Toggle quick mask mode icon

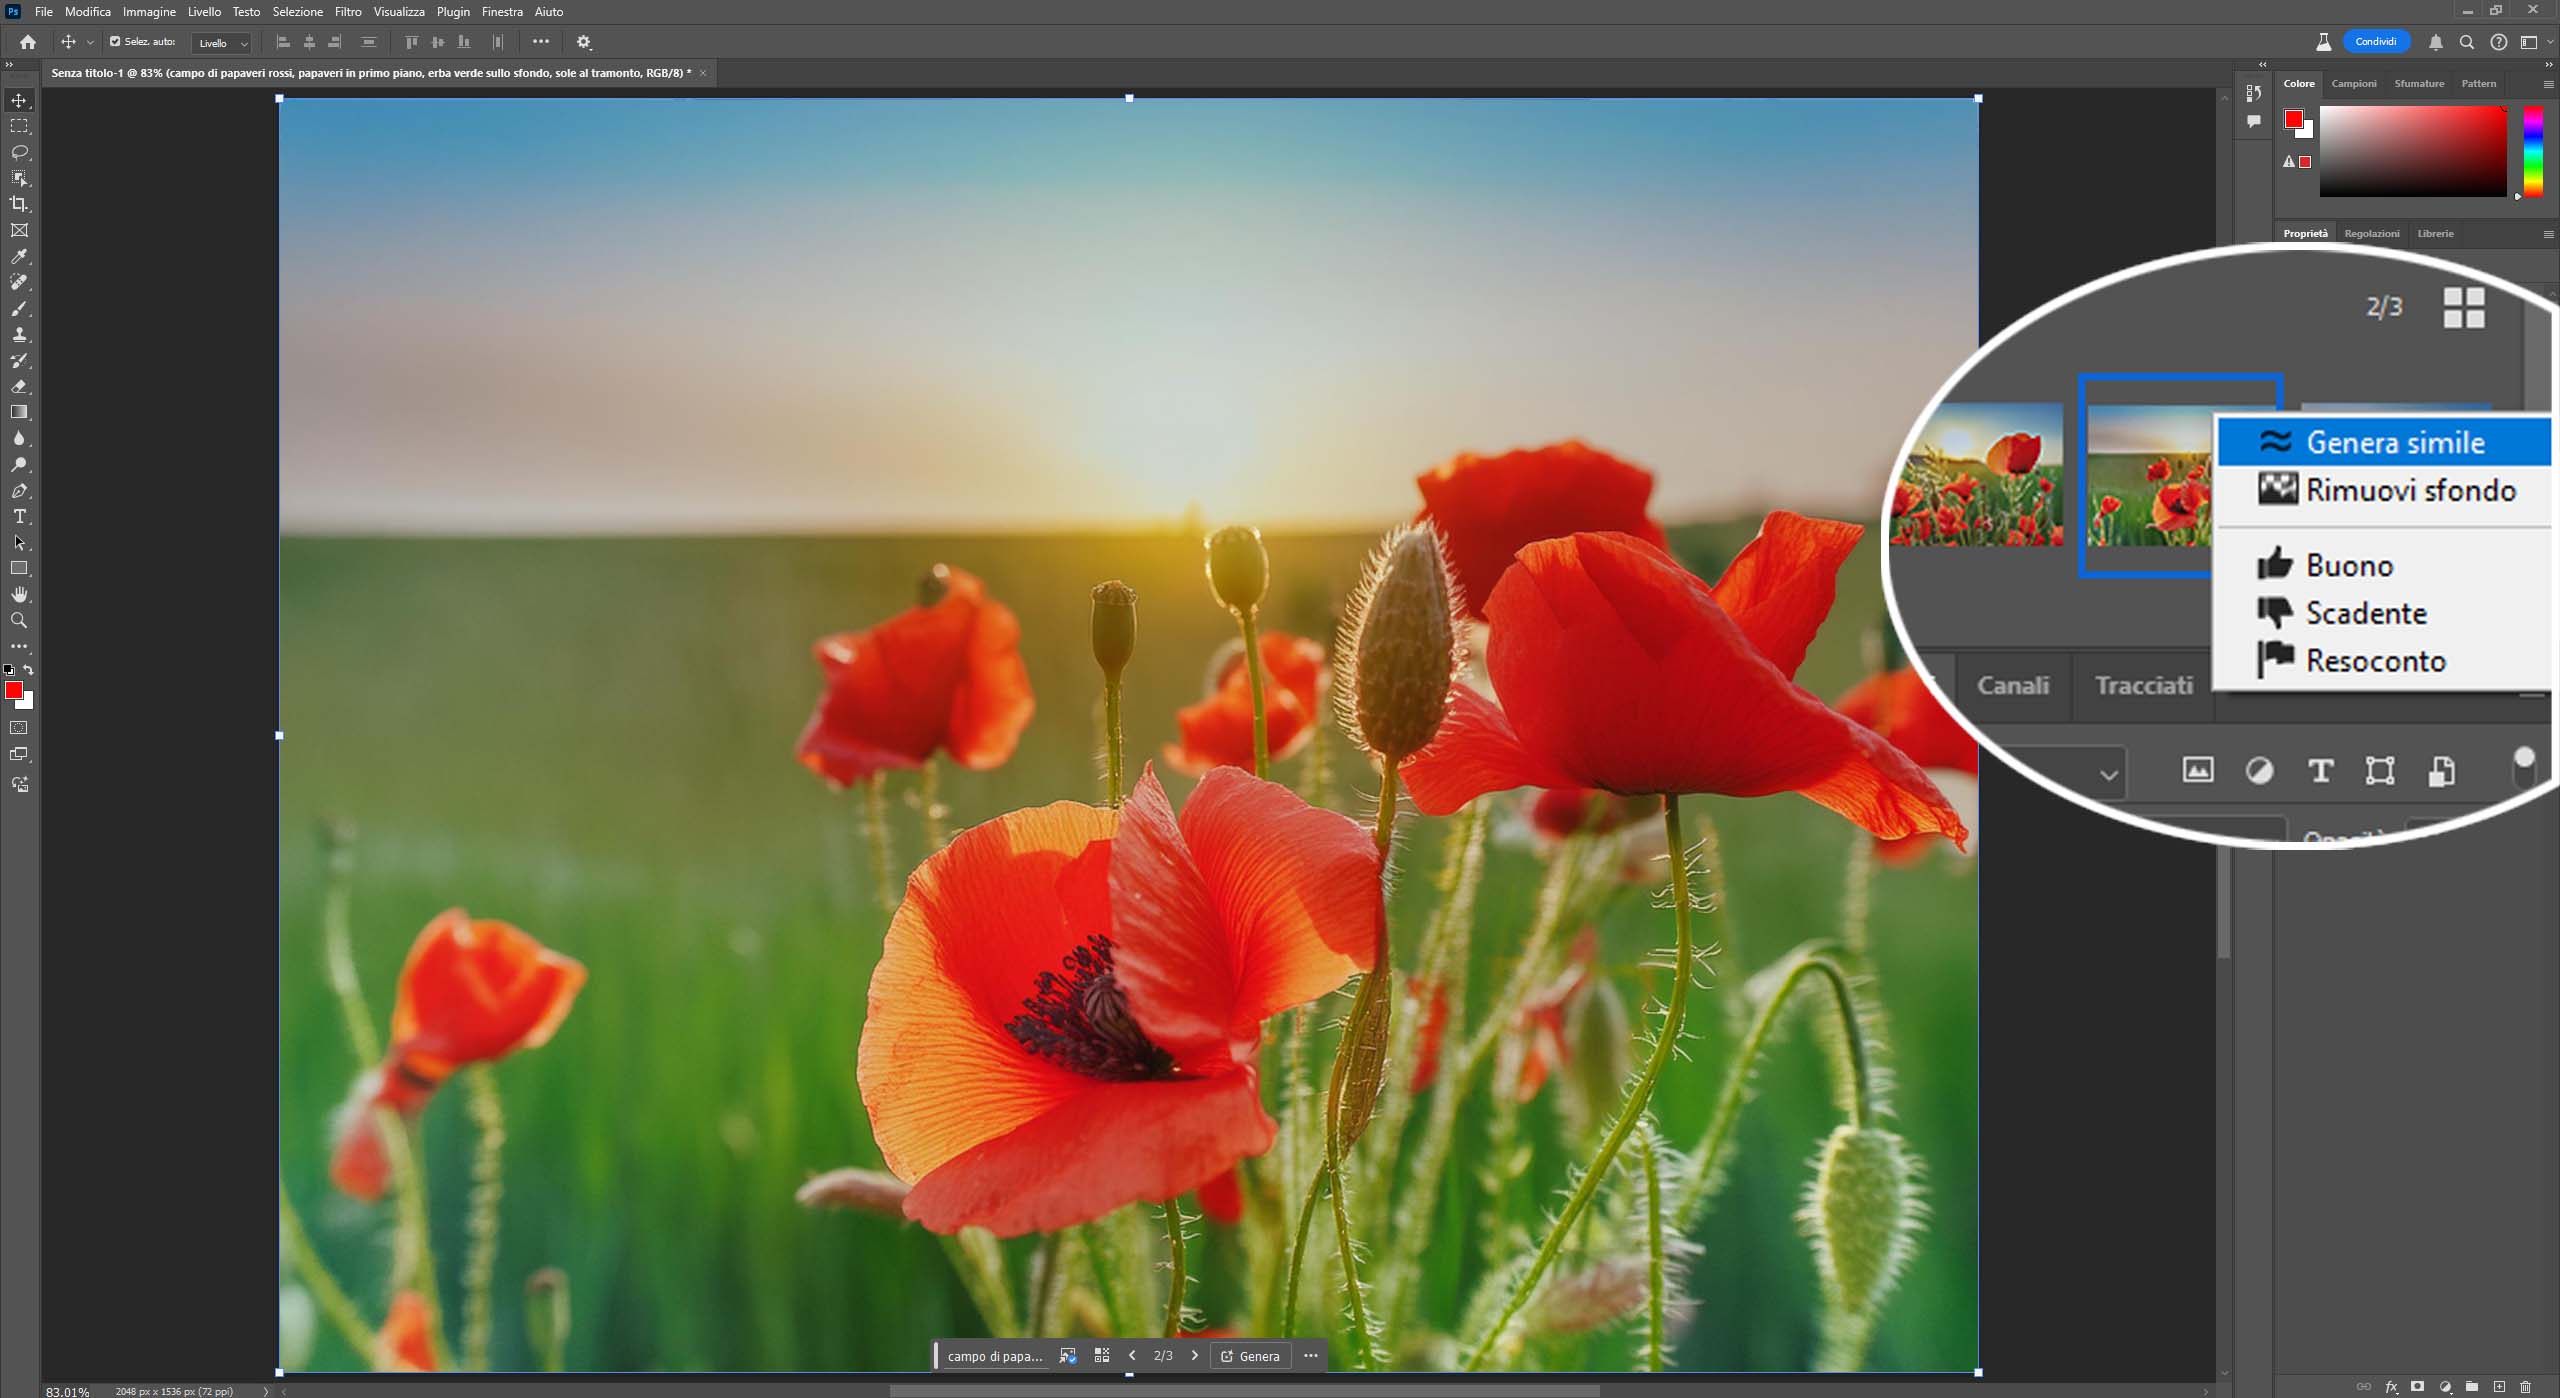pos(19,728)
